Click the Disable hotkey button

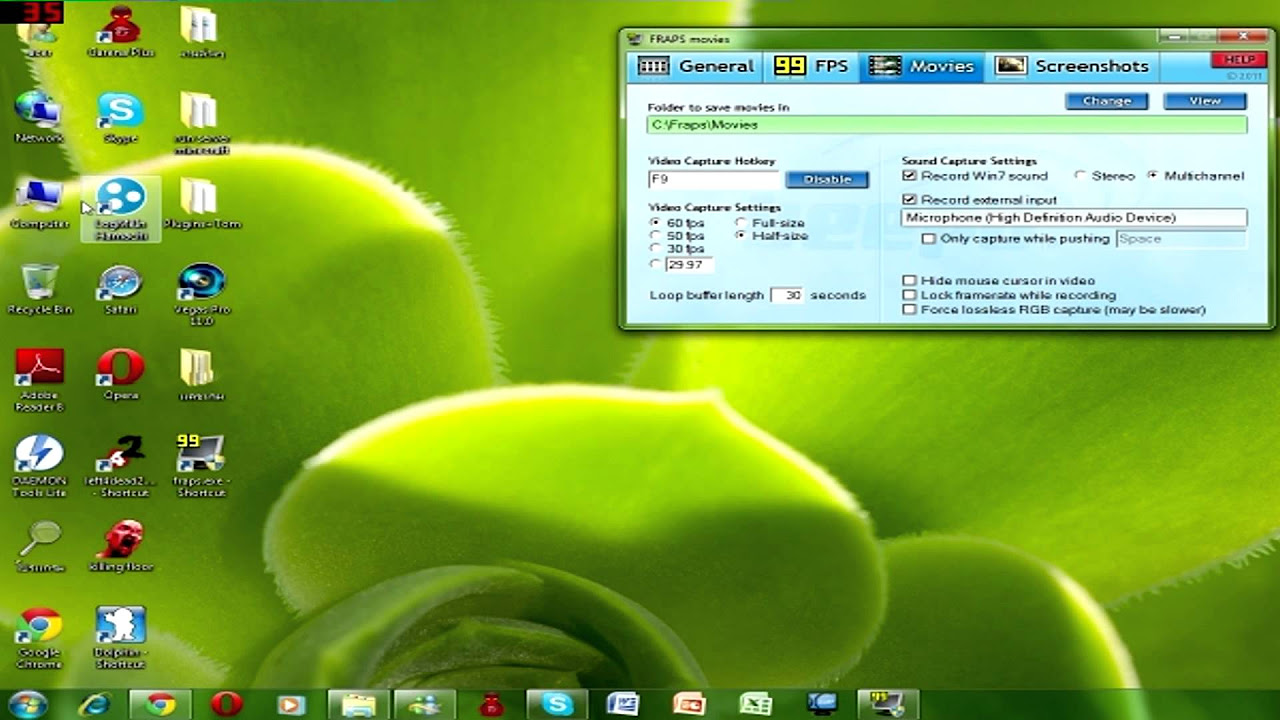827,179
